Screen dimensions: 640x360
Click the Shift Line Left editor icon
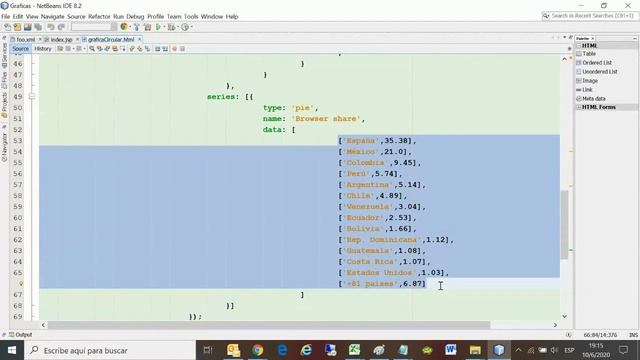click(x=158, y=49)
